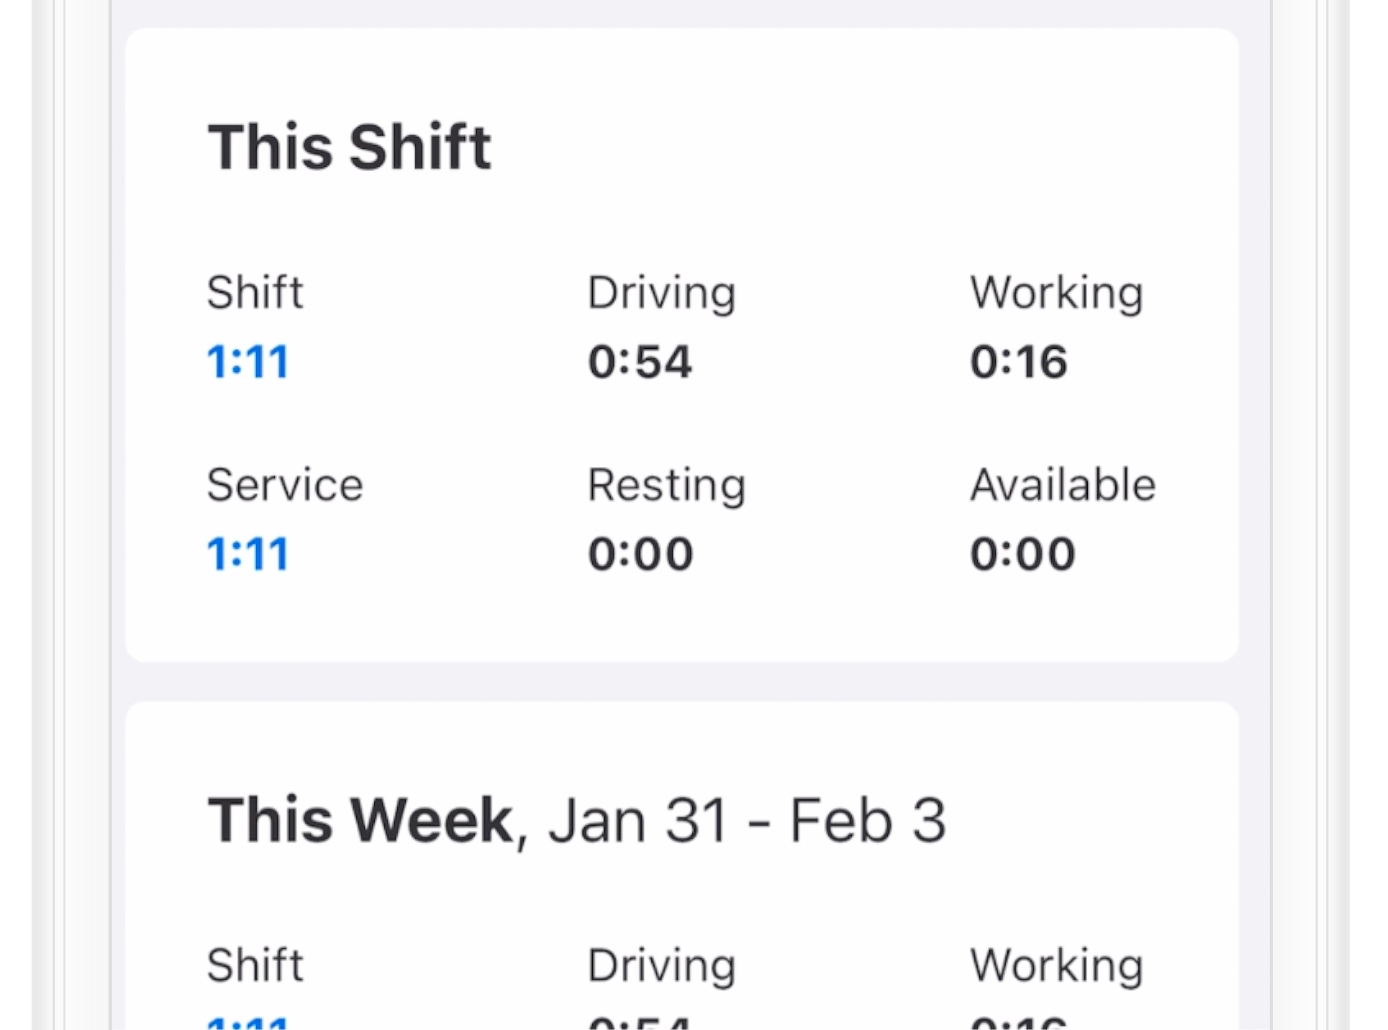Select the Working value 0:16

(1018, 361)
